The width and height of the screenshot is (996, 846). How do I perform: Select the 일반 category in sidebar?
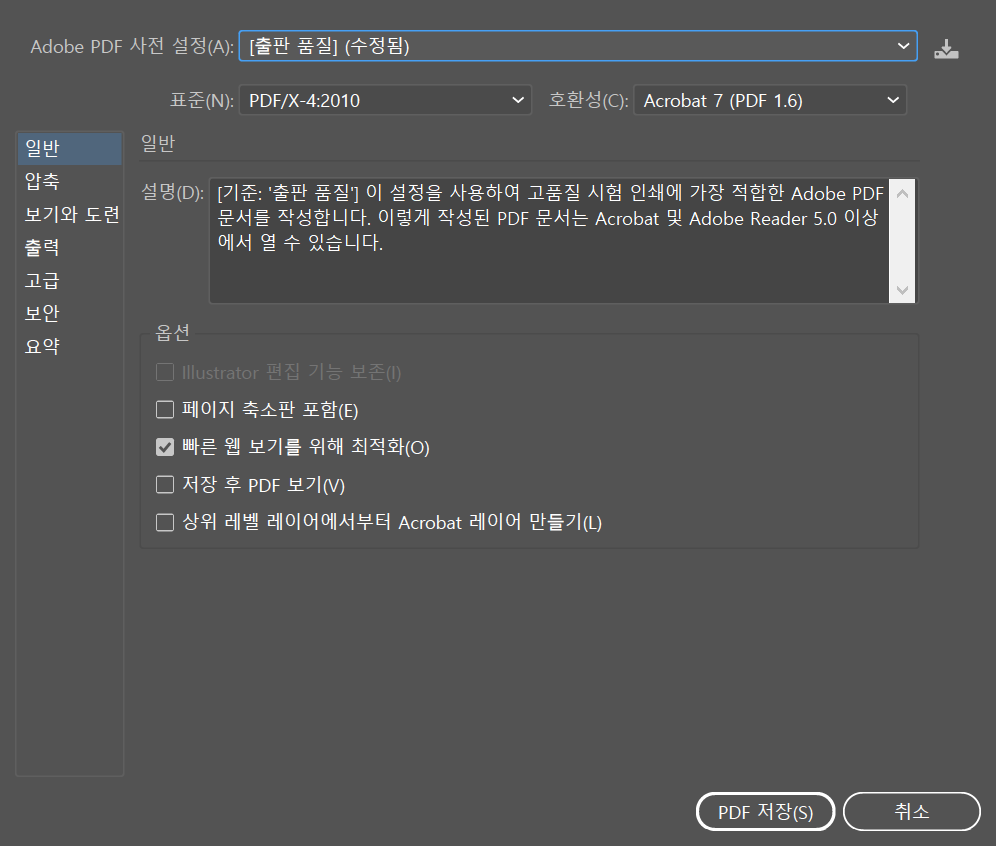[x=69, y=149]
